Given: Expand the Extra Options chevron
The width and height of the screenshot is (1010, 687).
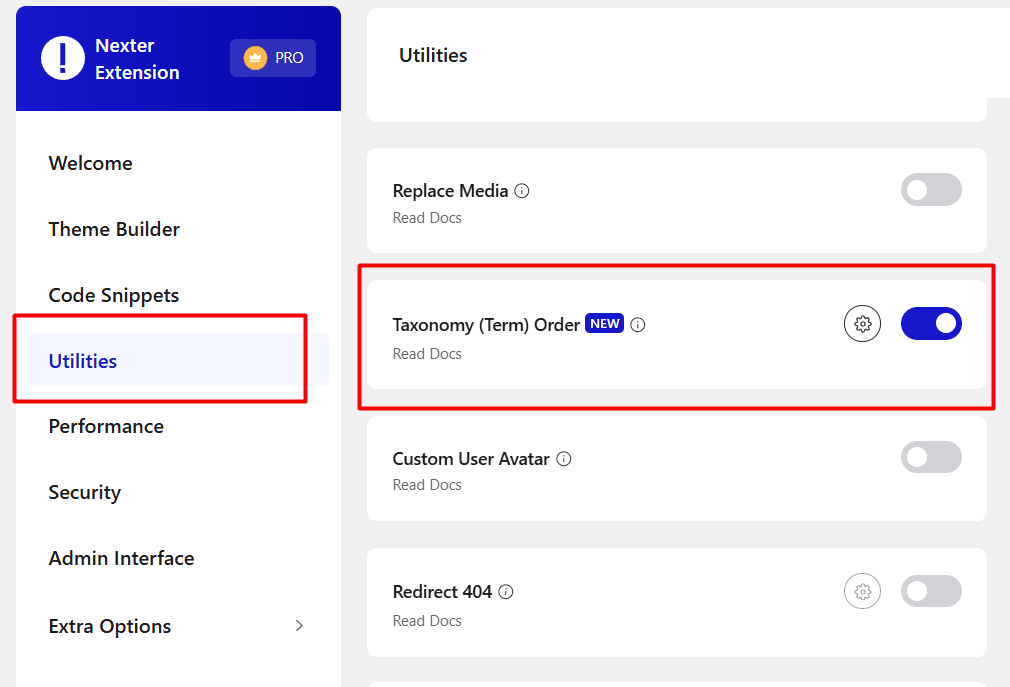Looking at the screenshot, I should coord(299,626).
